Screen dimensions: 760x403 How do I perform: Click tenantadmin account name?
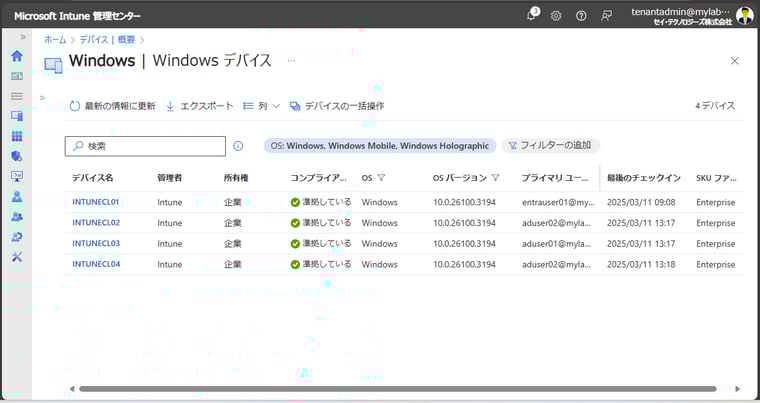(x=680, y=12)
